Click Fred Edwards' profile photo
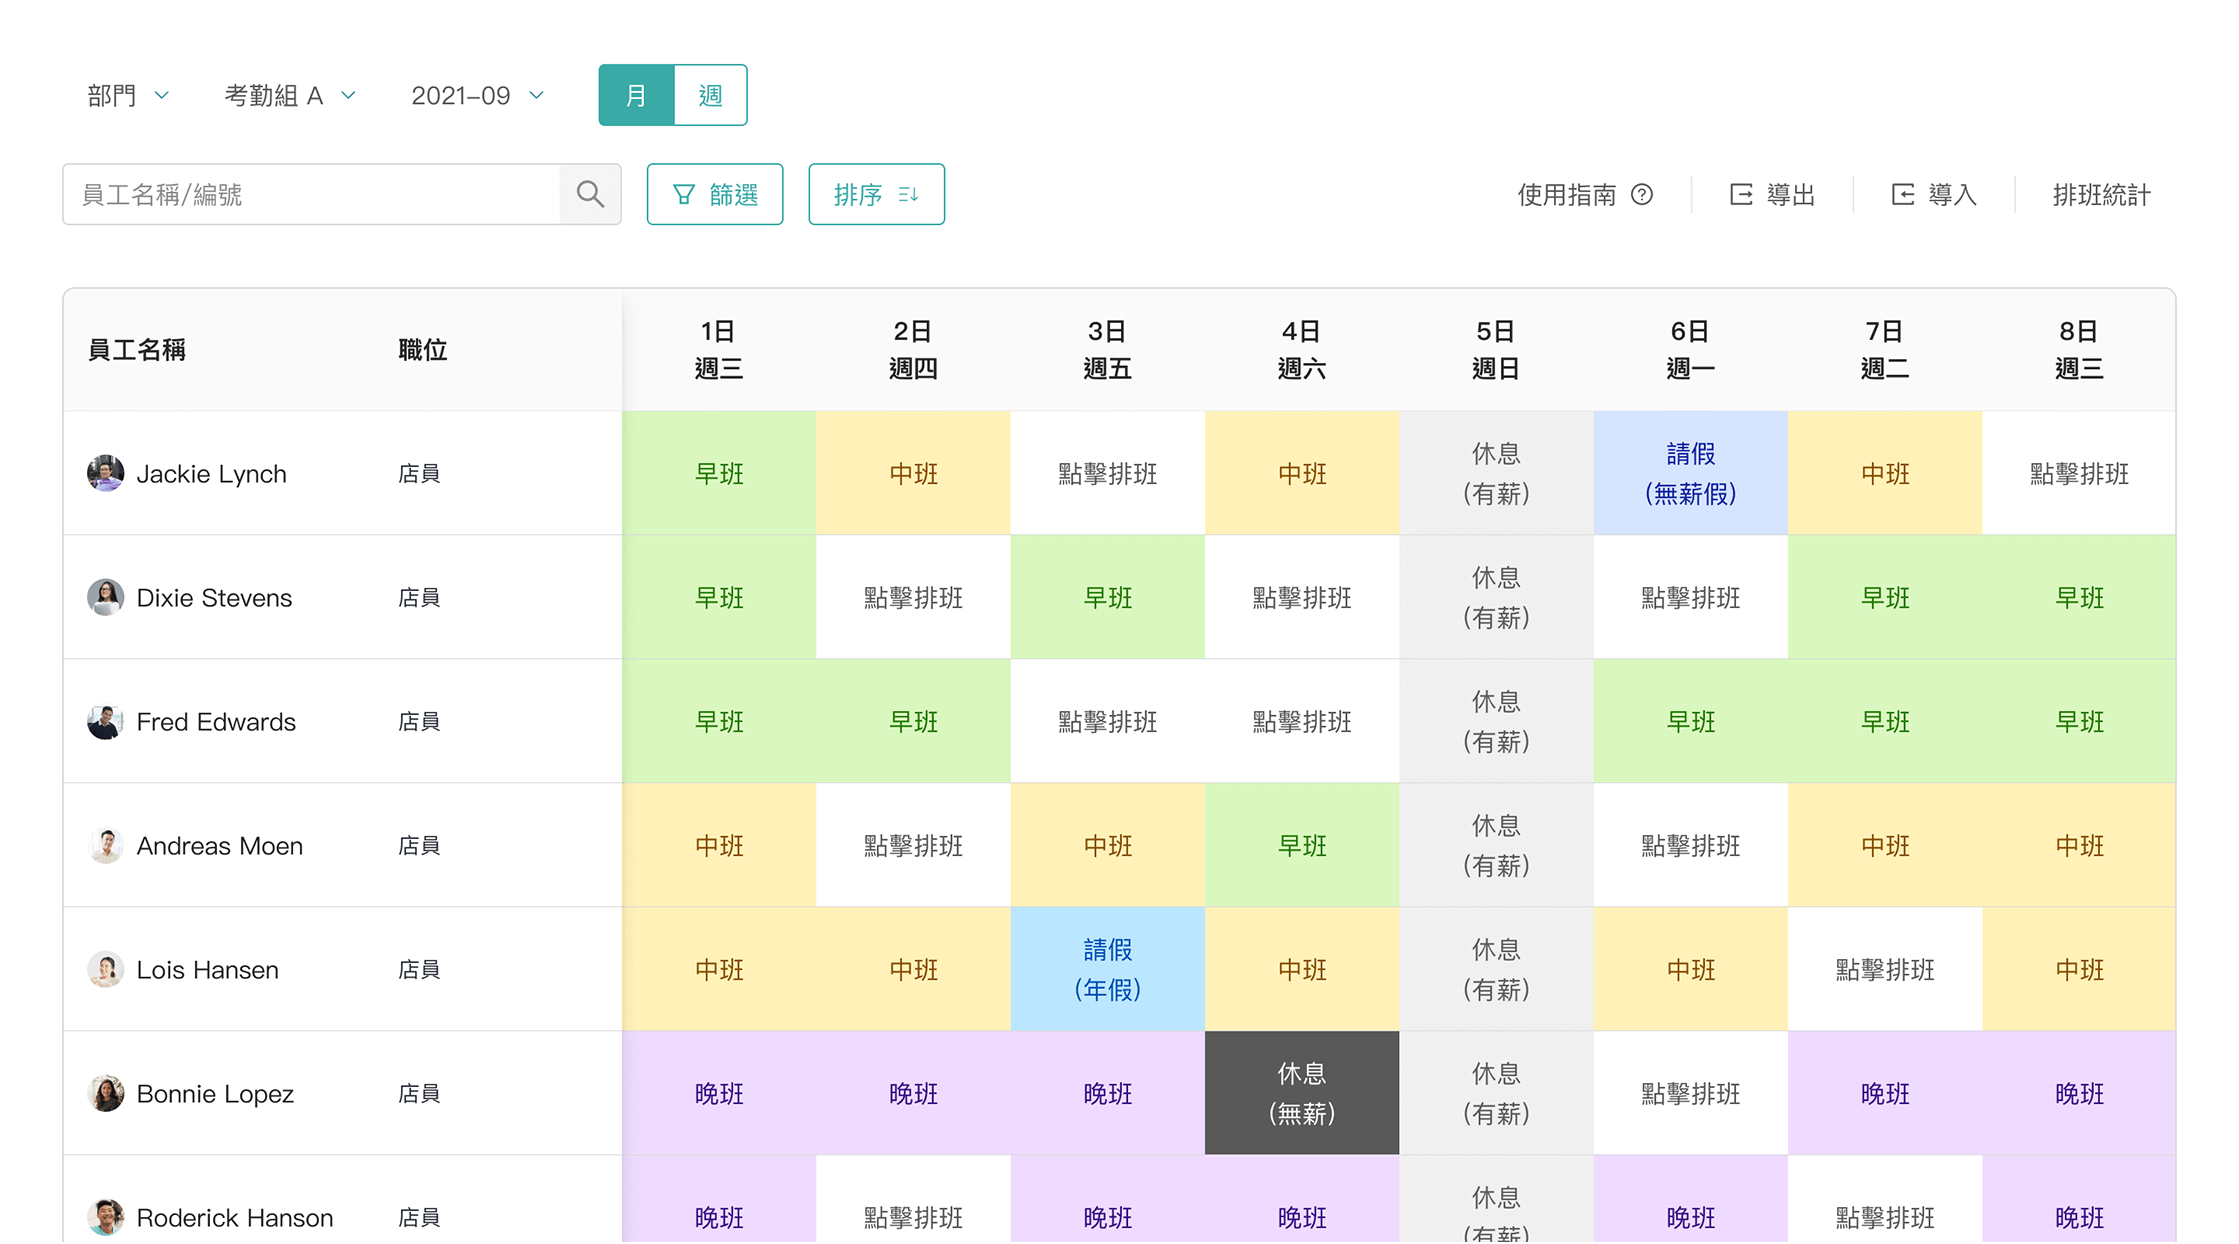This screenshot has width=2239, height=1244. click(105, 721)
